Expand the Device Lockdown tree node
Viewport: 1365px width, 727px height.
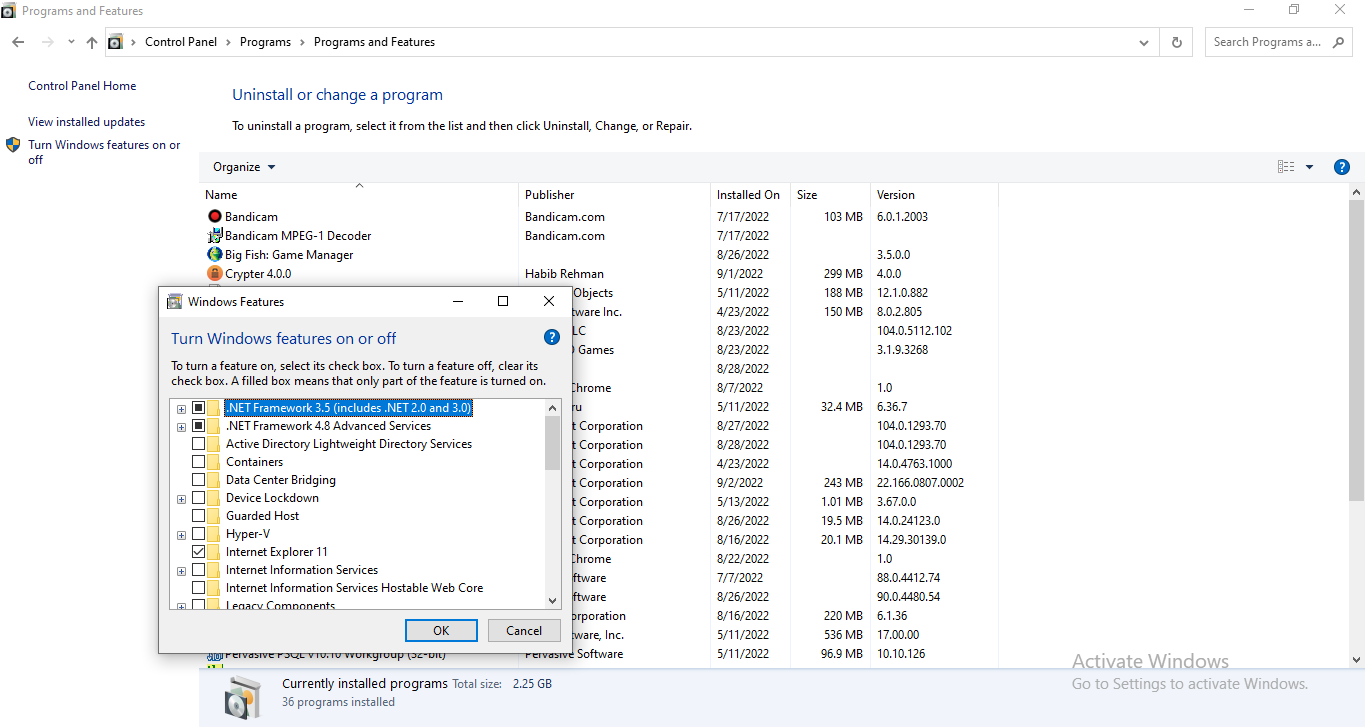click(x=181, y=499)
